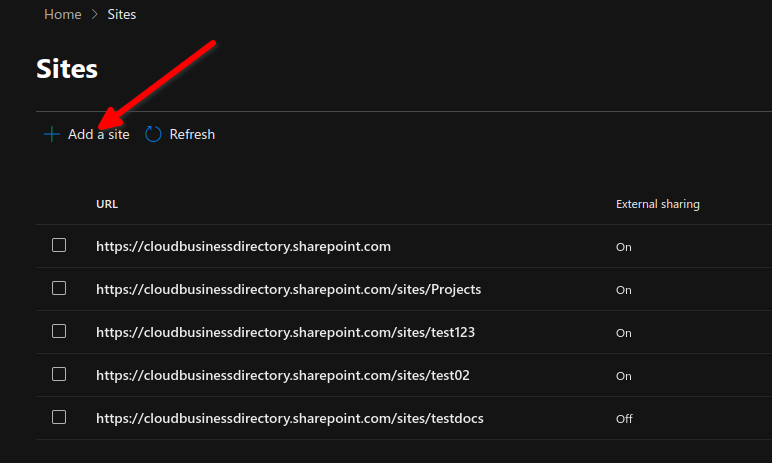
Task: Click the sites/testdocs URL
Action: [x=290, y=418]
